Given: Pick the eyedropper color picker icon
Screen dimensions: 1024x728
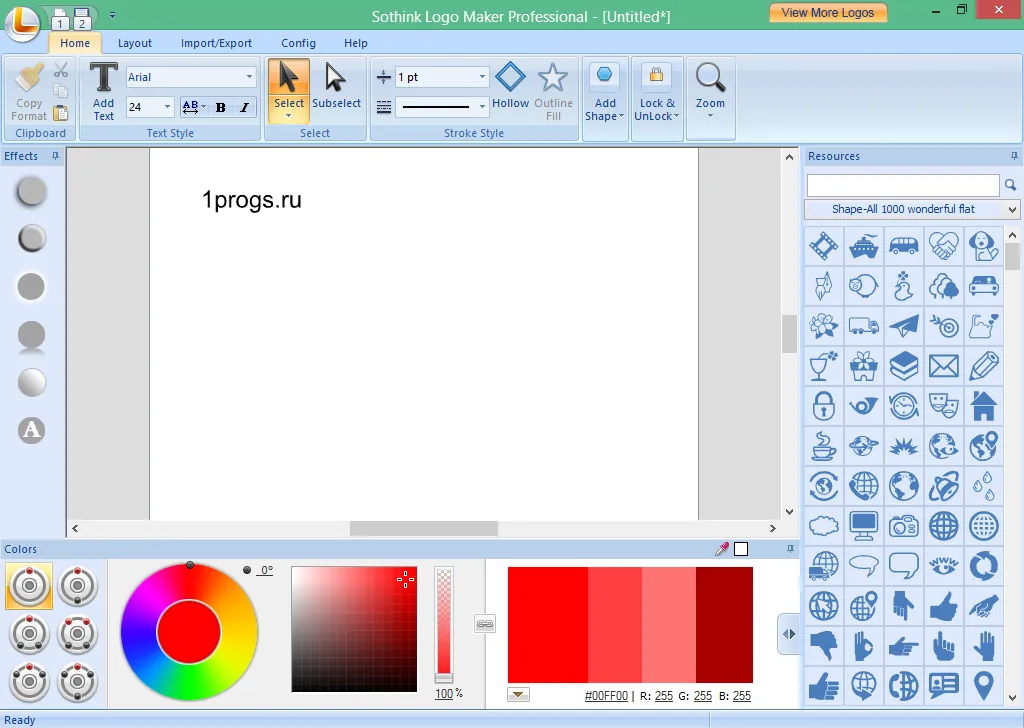Looking at the screenshot, I should tap(722, 549).
